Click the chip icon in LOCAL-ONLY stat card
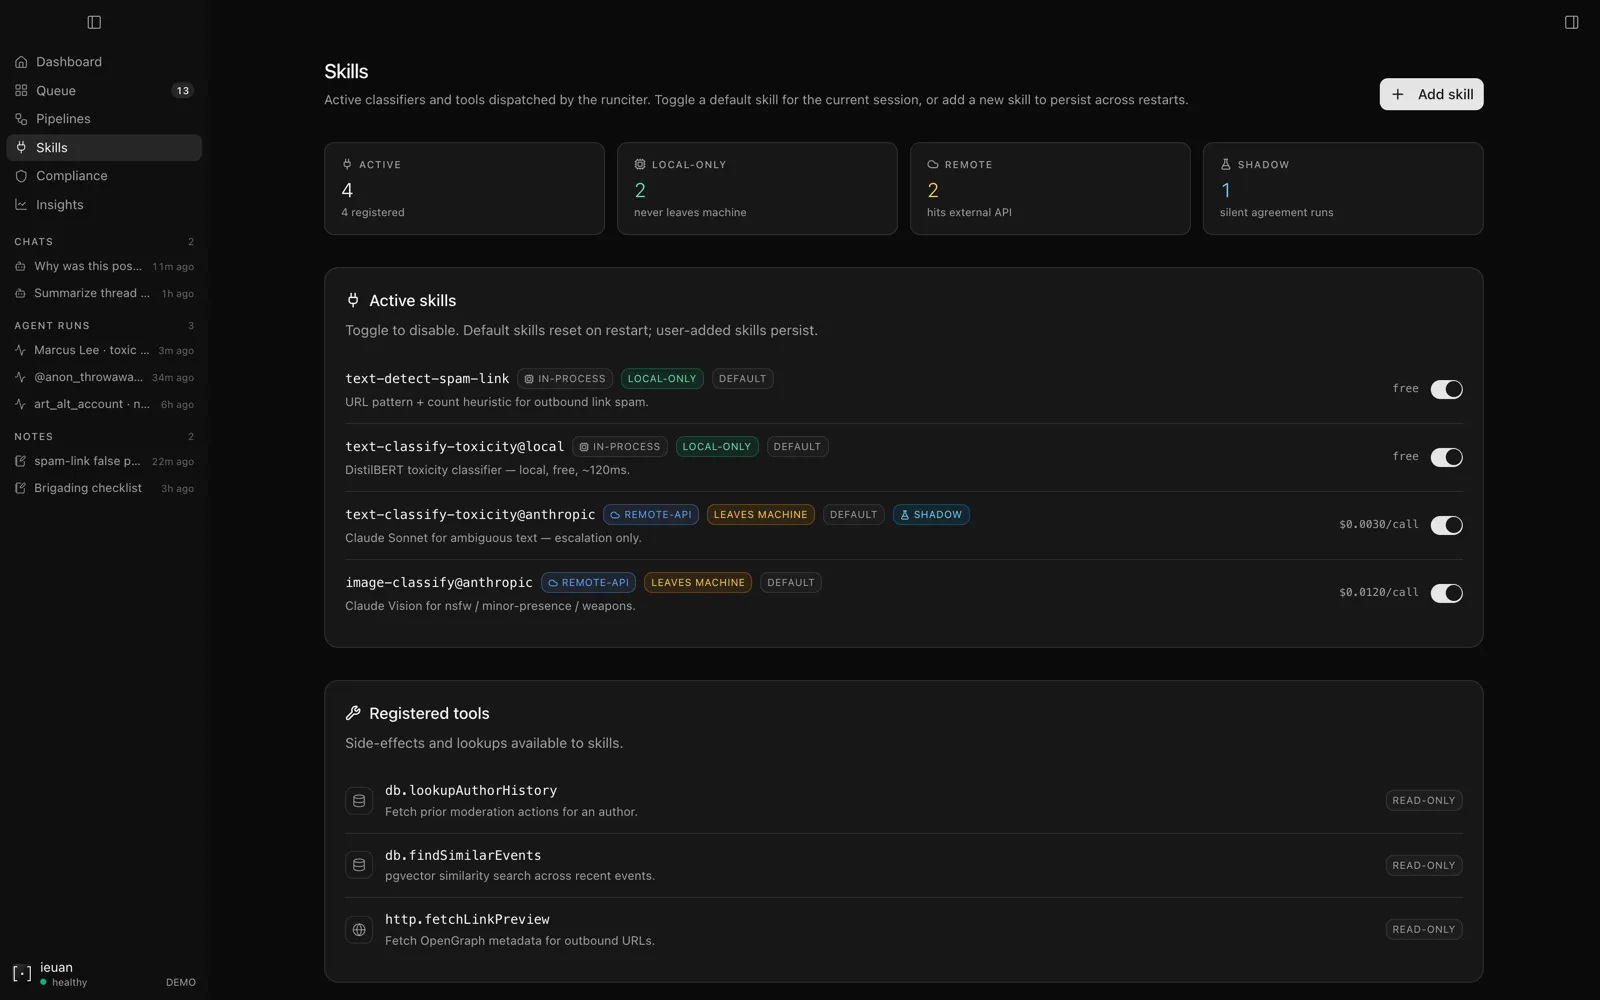Screen dimensions: 1600x1000 [x=640, y=164]
